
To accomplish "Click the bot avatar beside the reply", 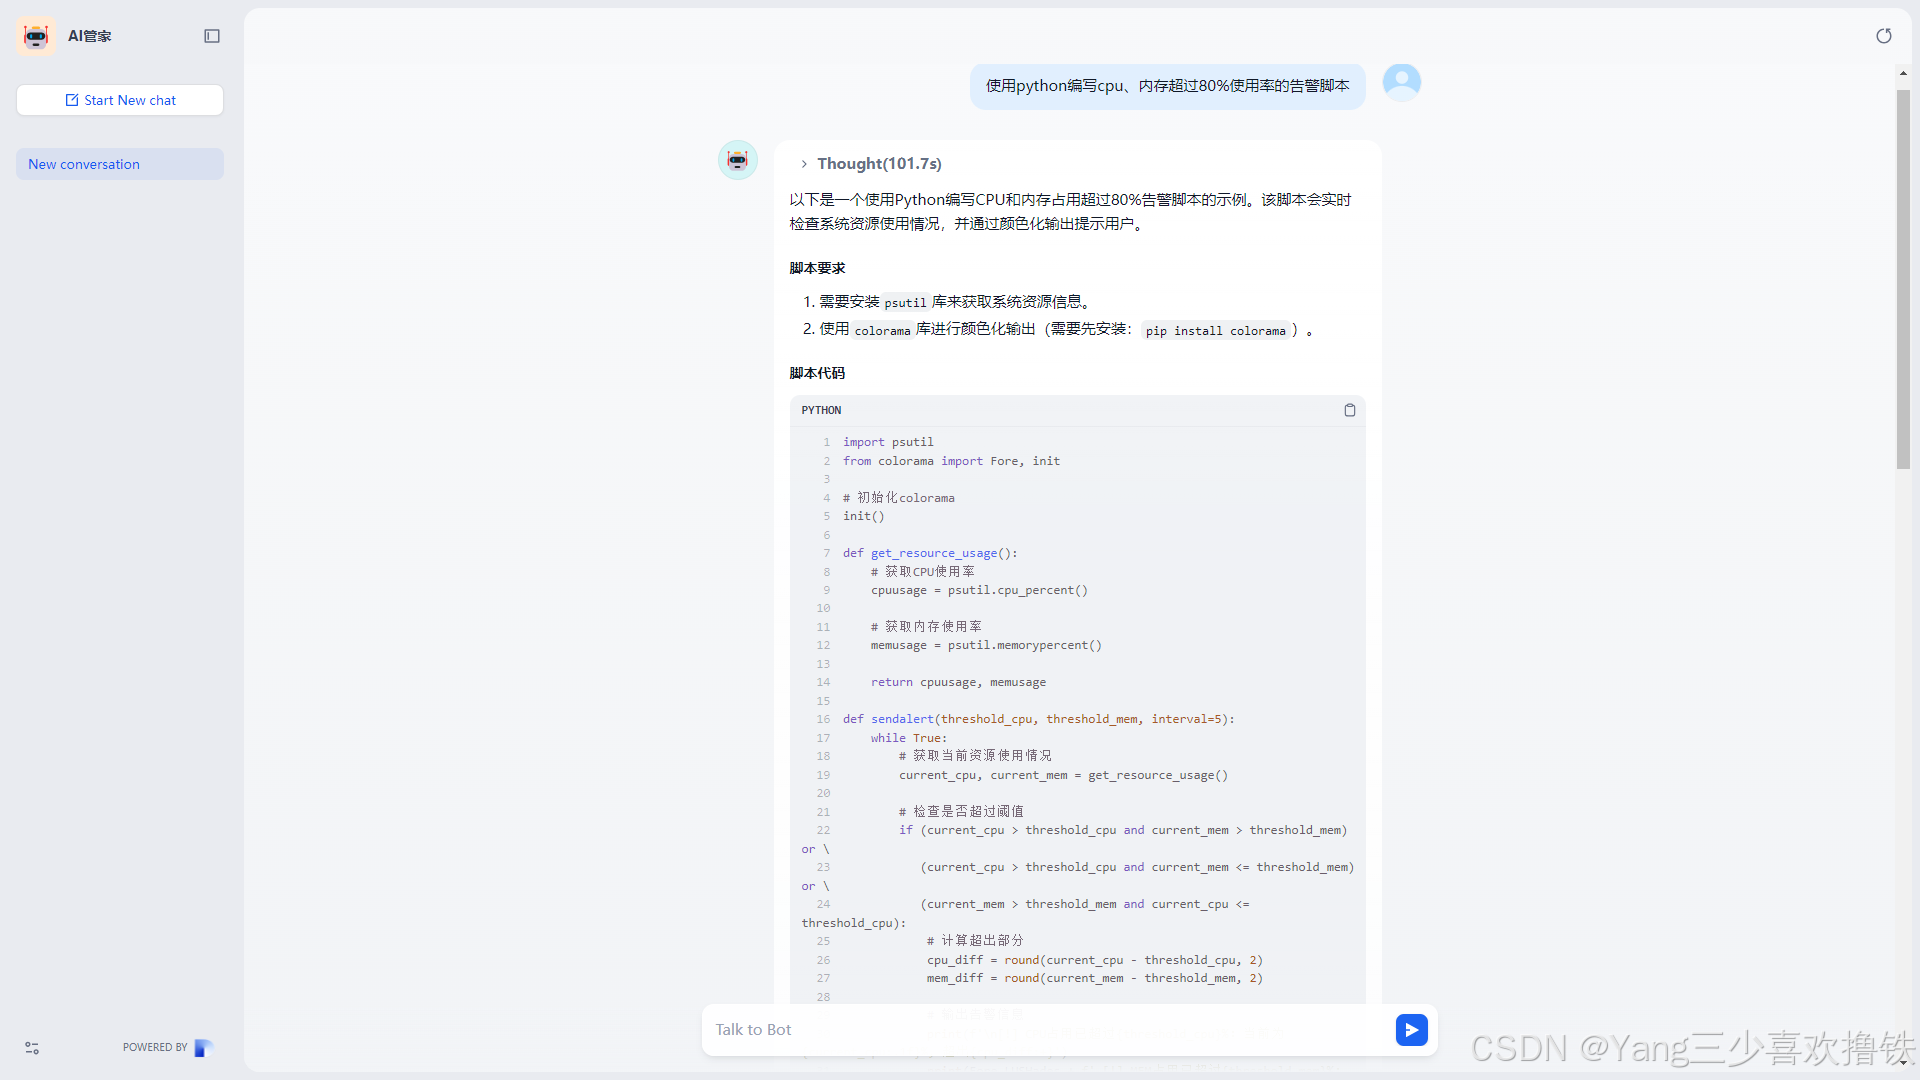I will 737,160.
